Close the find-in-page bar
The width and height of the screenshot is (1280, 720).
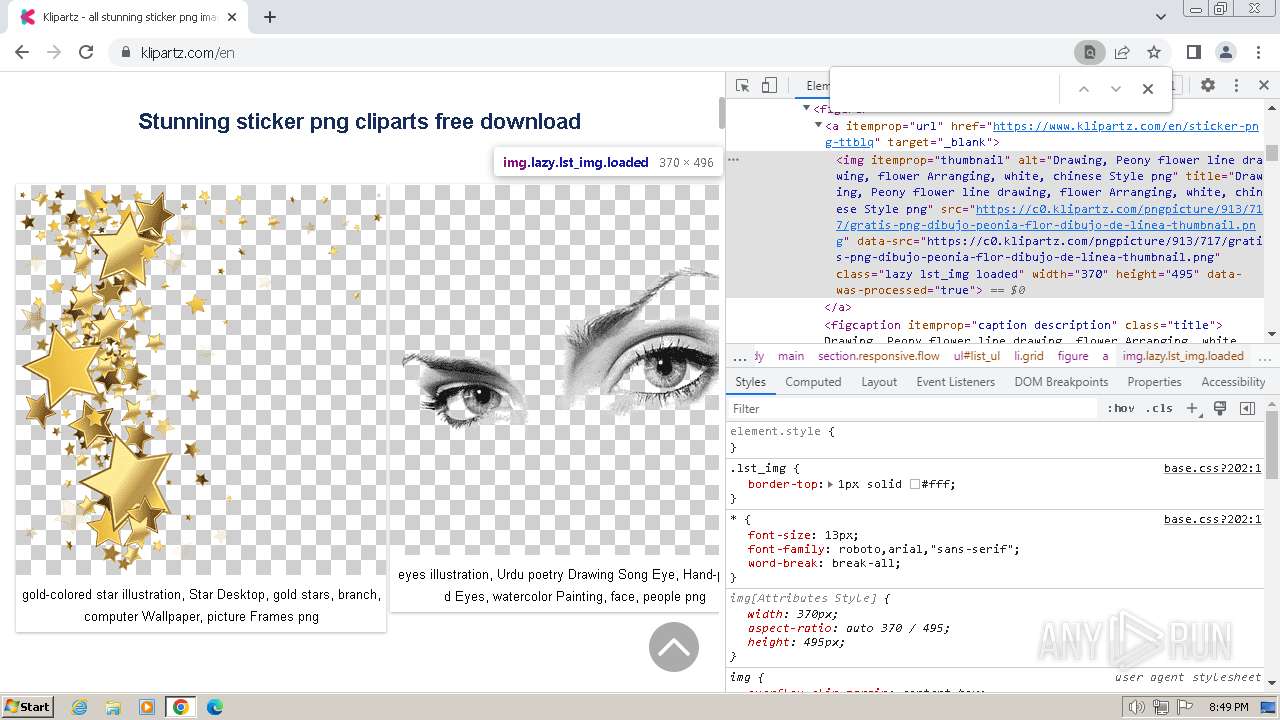(1148, 89)
